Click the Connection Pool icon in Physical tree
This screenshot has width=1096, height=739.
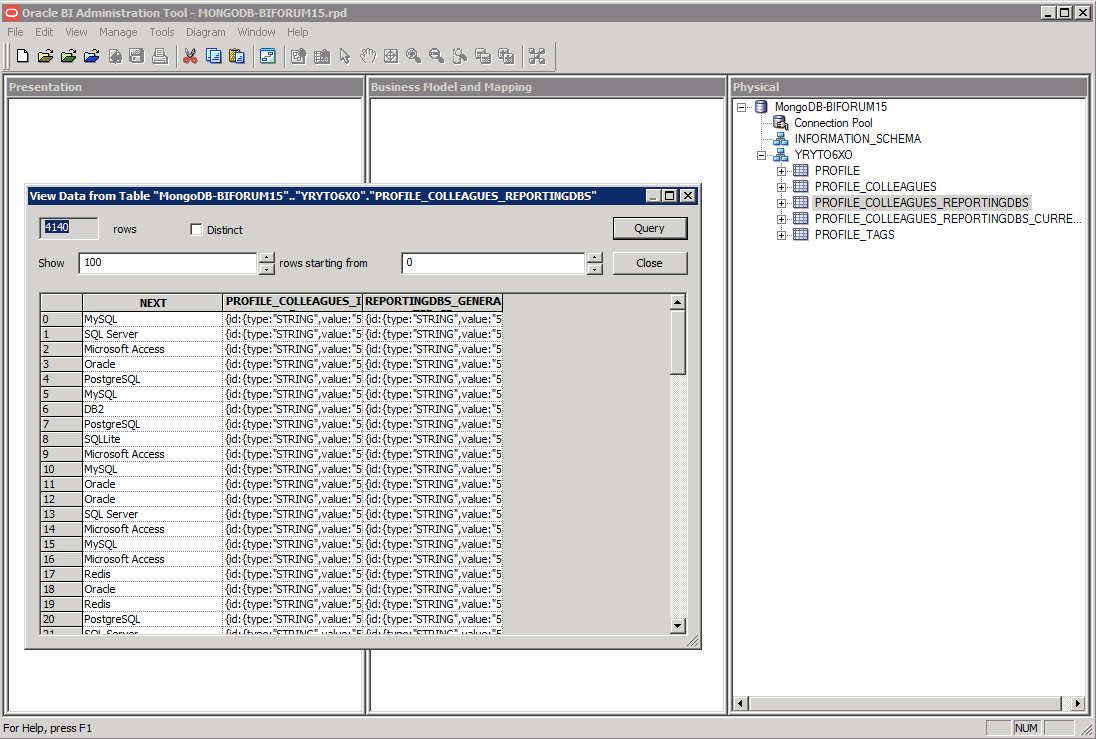click(x=780, y=123)
